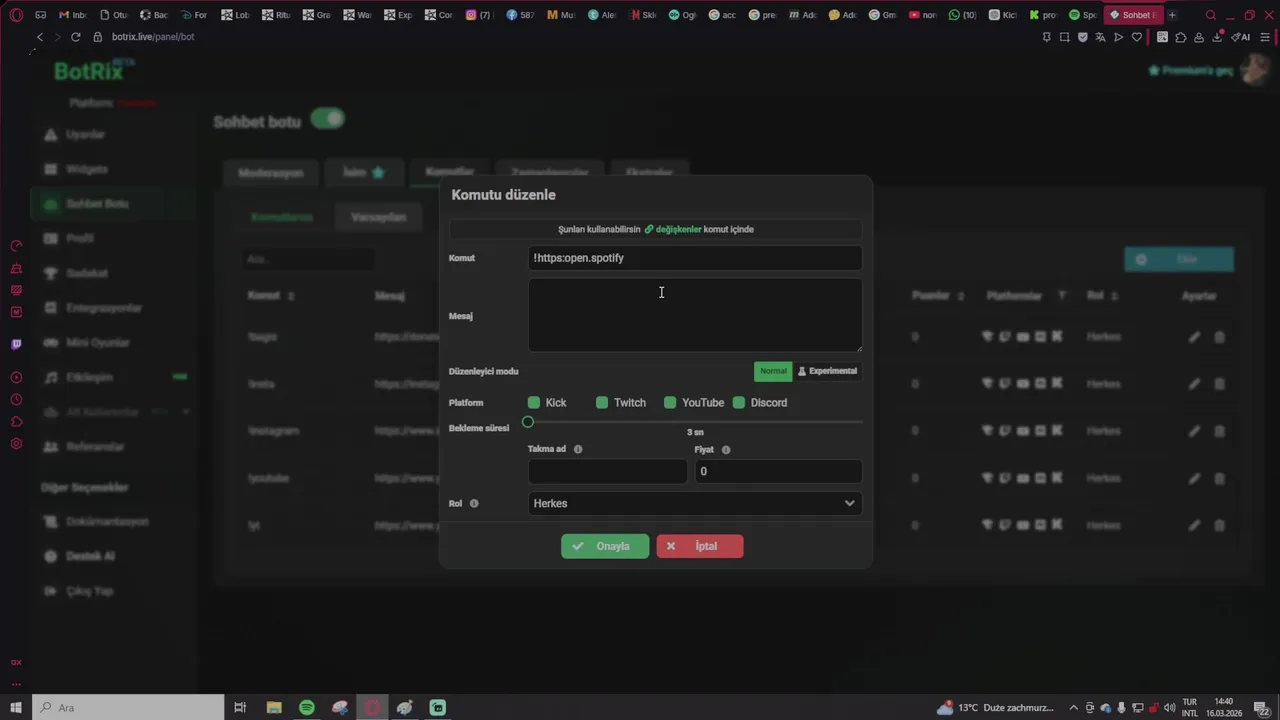The height and width of the screenshot is (720, 1280).
Task: Switch to Experimental editor mode
Action: coord(827,371)
